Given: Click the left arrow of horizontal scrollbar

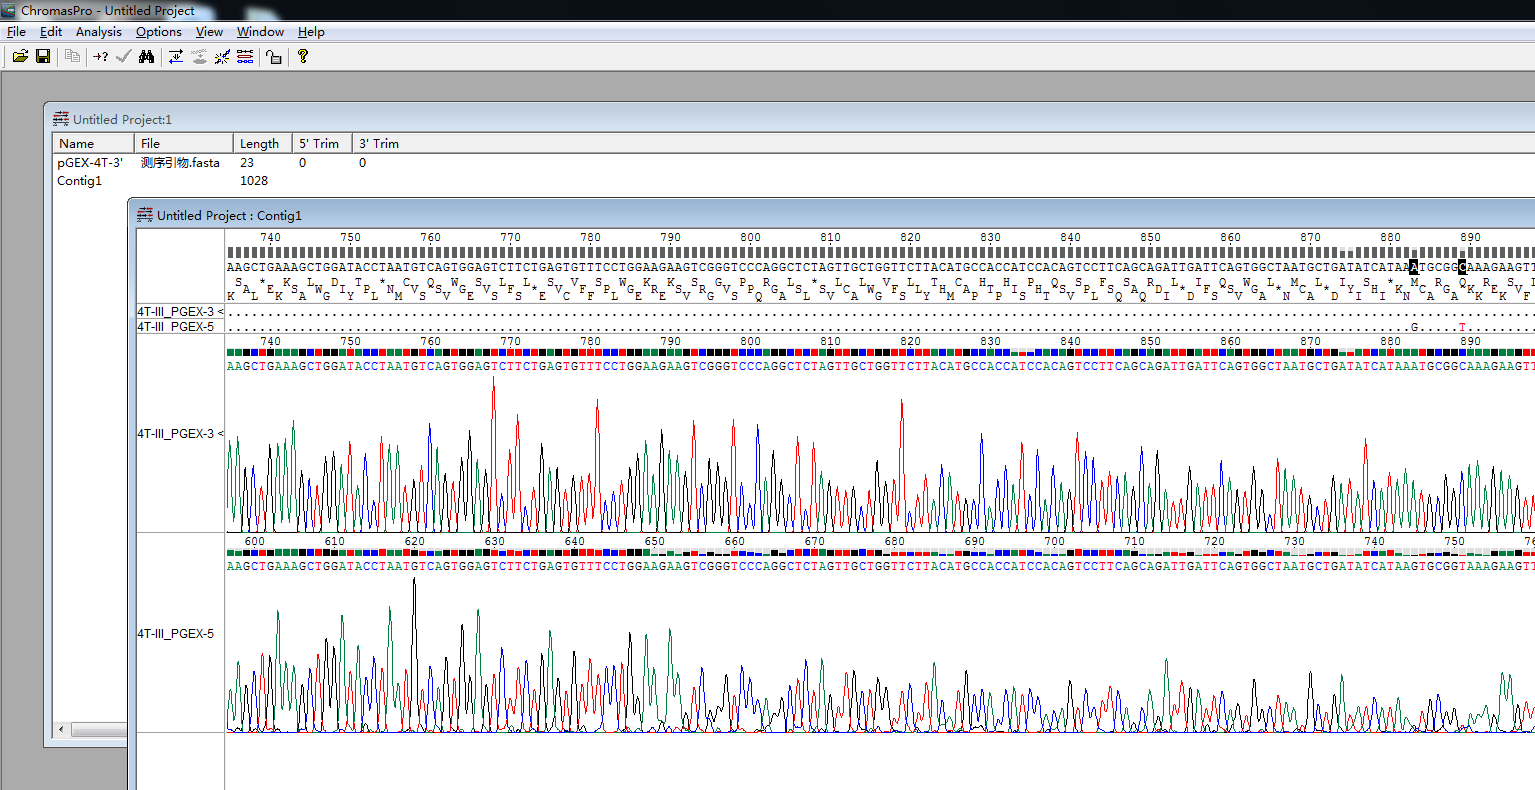Looking at the screenshot, I should pos(62,730).
